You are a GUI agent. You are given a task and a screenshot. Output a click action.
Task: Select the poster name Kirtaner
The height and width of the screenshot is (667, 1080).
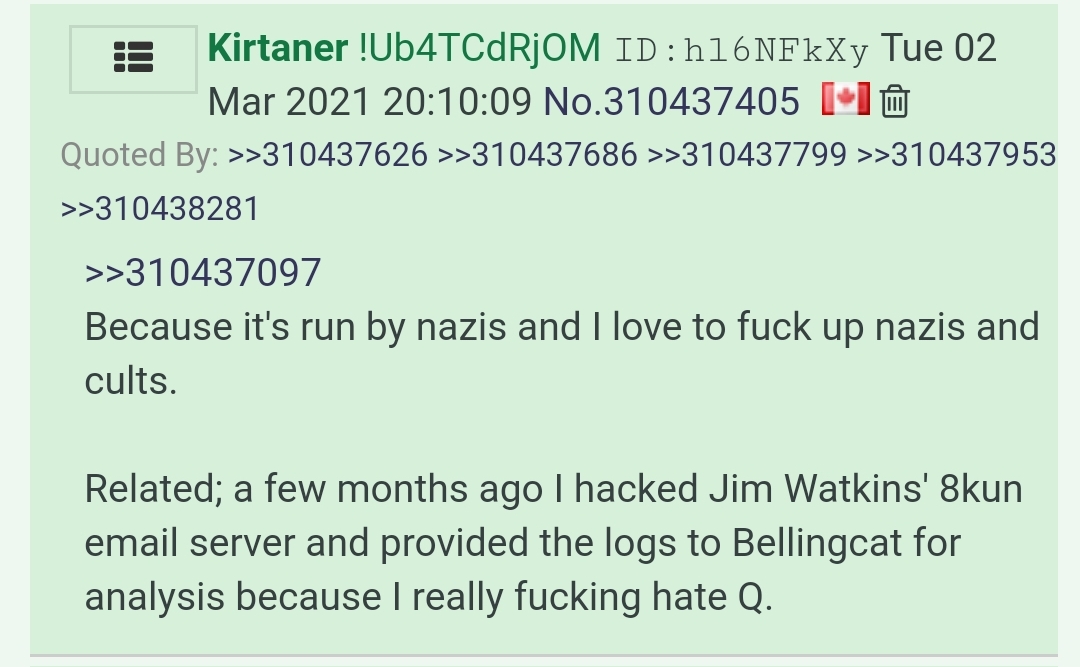pos(278,48)
